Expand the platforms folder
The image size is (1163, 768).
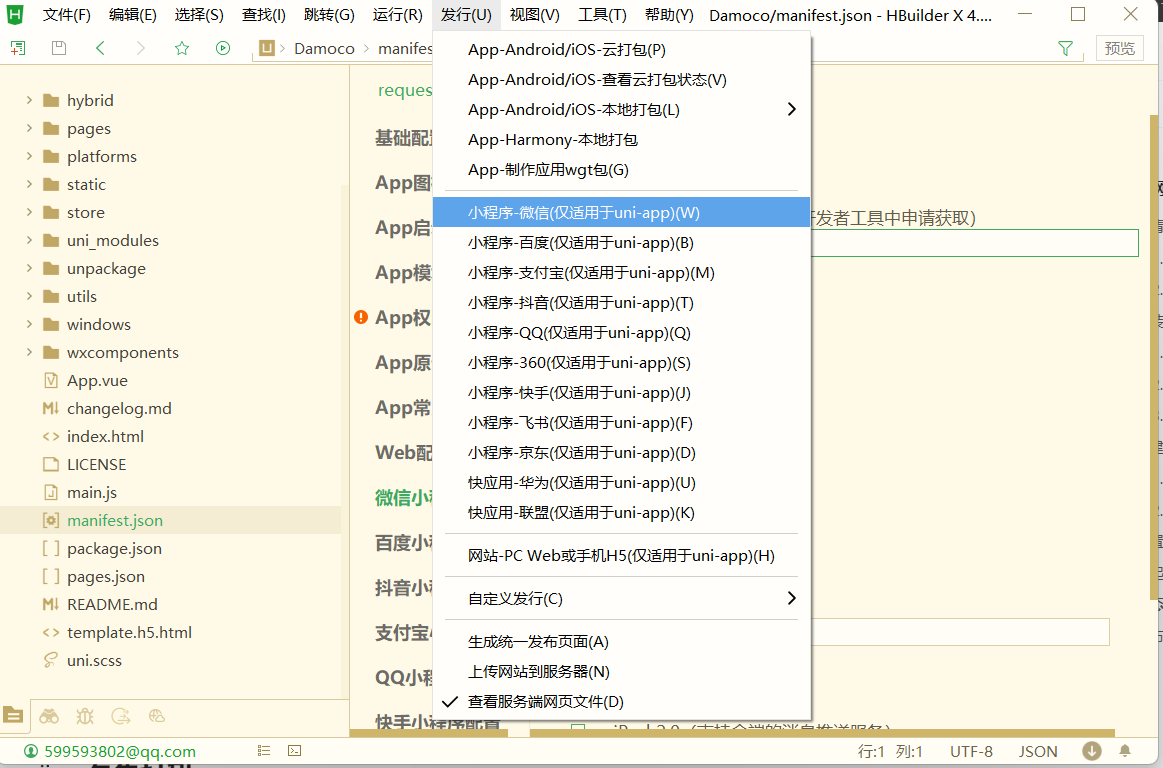pyautogui.click(x=29, y=156)
